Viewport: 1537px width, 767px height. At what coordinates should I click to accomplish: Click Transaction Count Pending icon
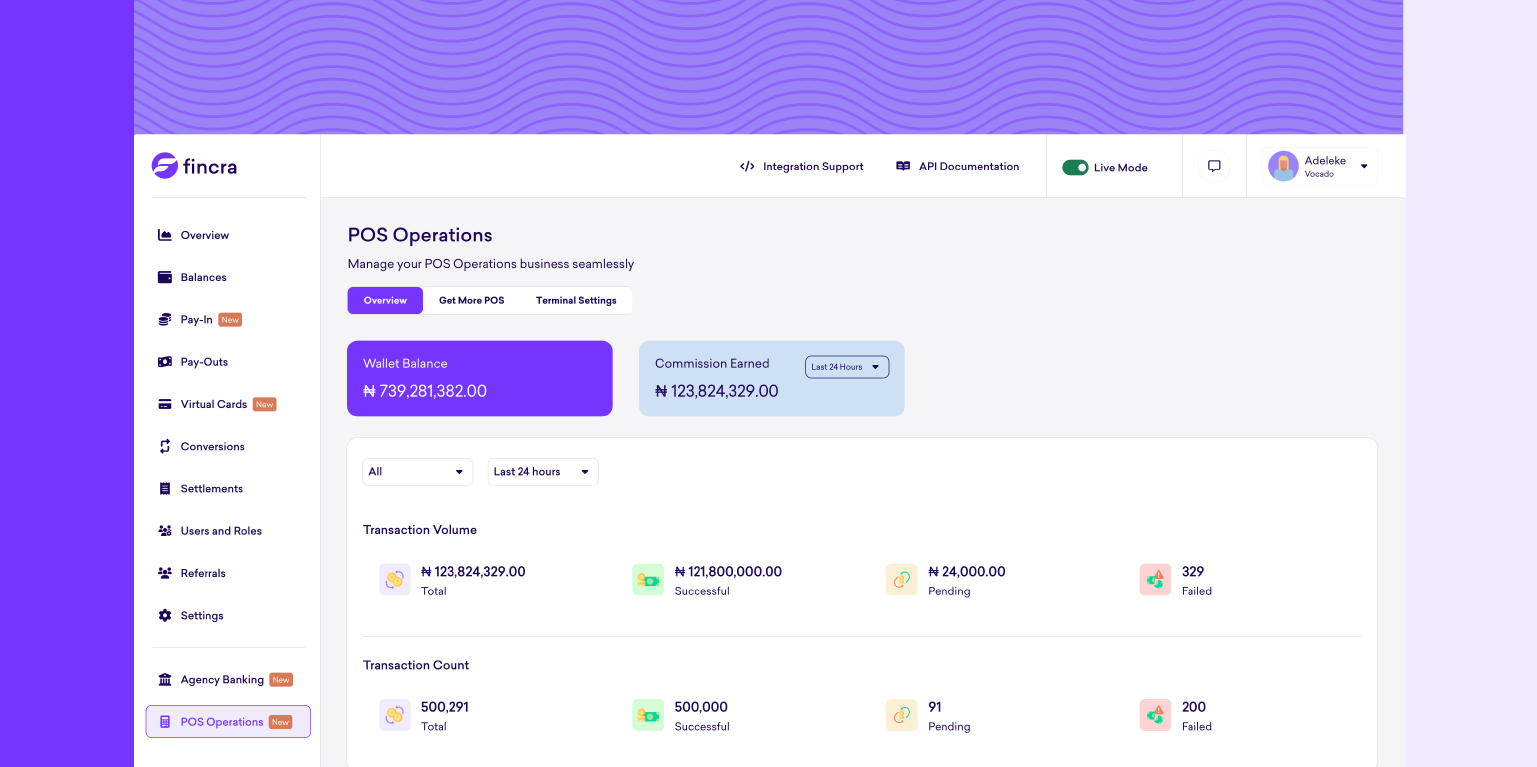coord(902,715)
